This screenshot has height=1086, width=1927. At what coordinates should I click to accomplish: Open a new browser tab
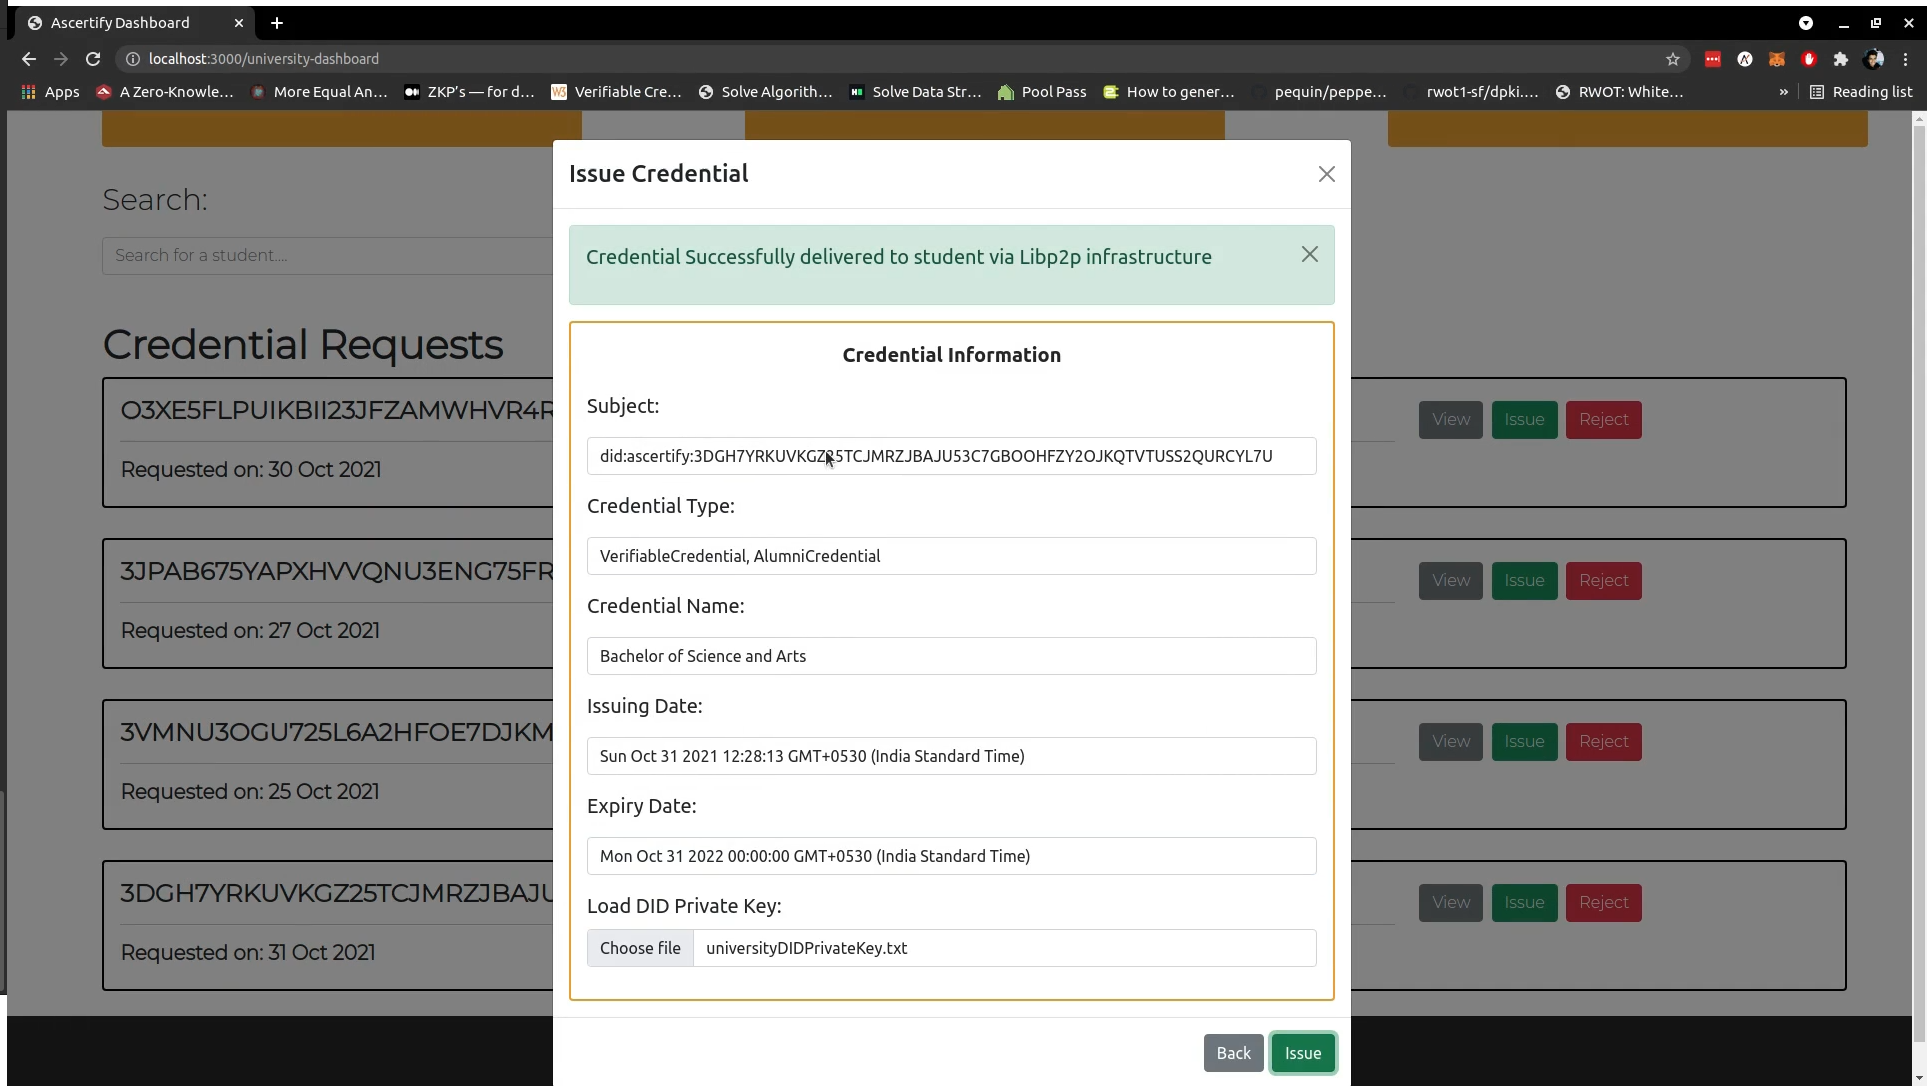(x=277, y=23)
